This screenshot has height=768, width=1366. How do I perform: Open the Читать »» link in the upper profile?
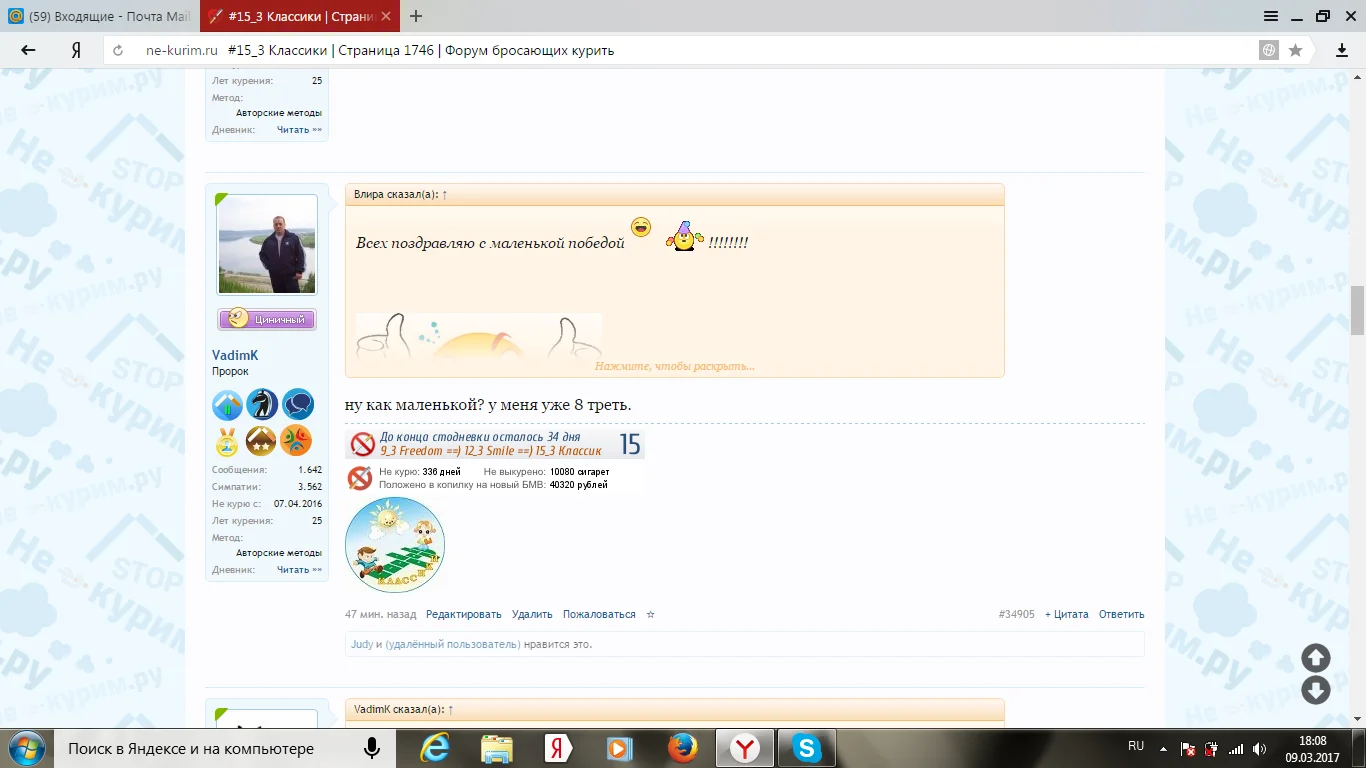click(x=300, y=130)
